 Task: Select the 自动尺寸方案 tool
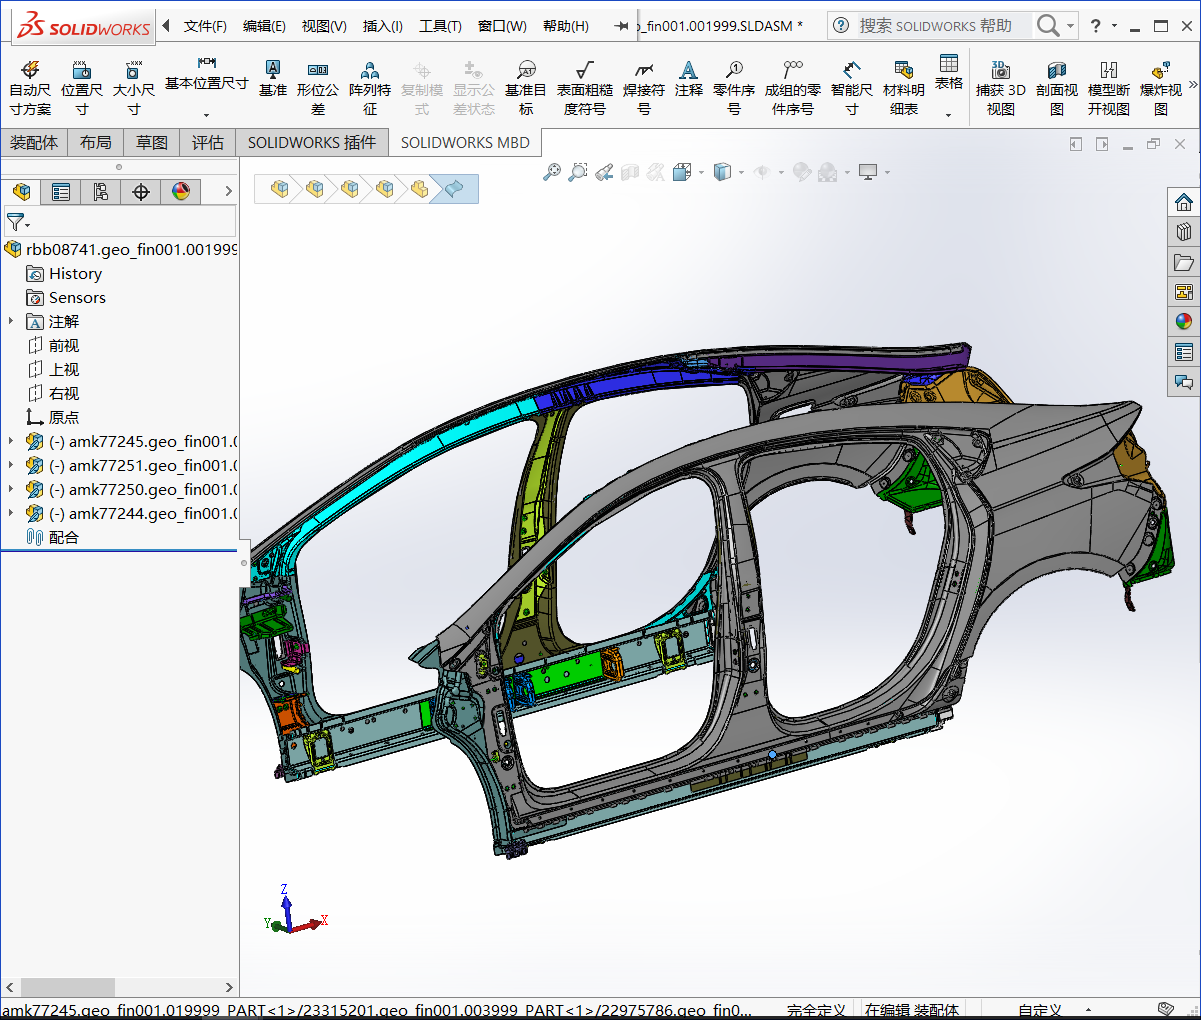coord(30,88)
